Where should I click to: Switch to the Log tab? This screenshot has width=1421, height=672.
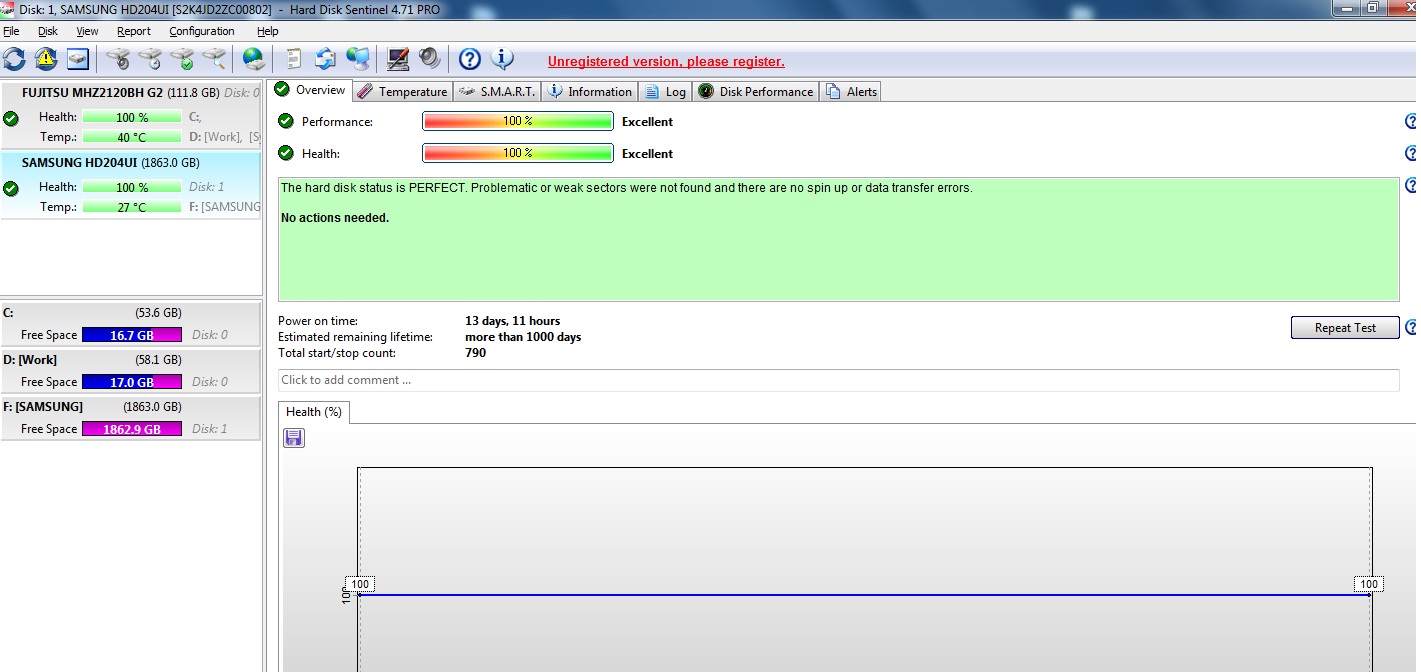(x=666, y=91)
